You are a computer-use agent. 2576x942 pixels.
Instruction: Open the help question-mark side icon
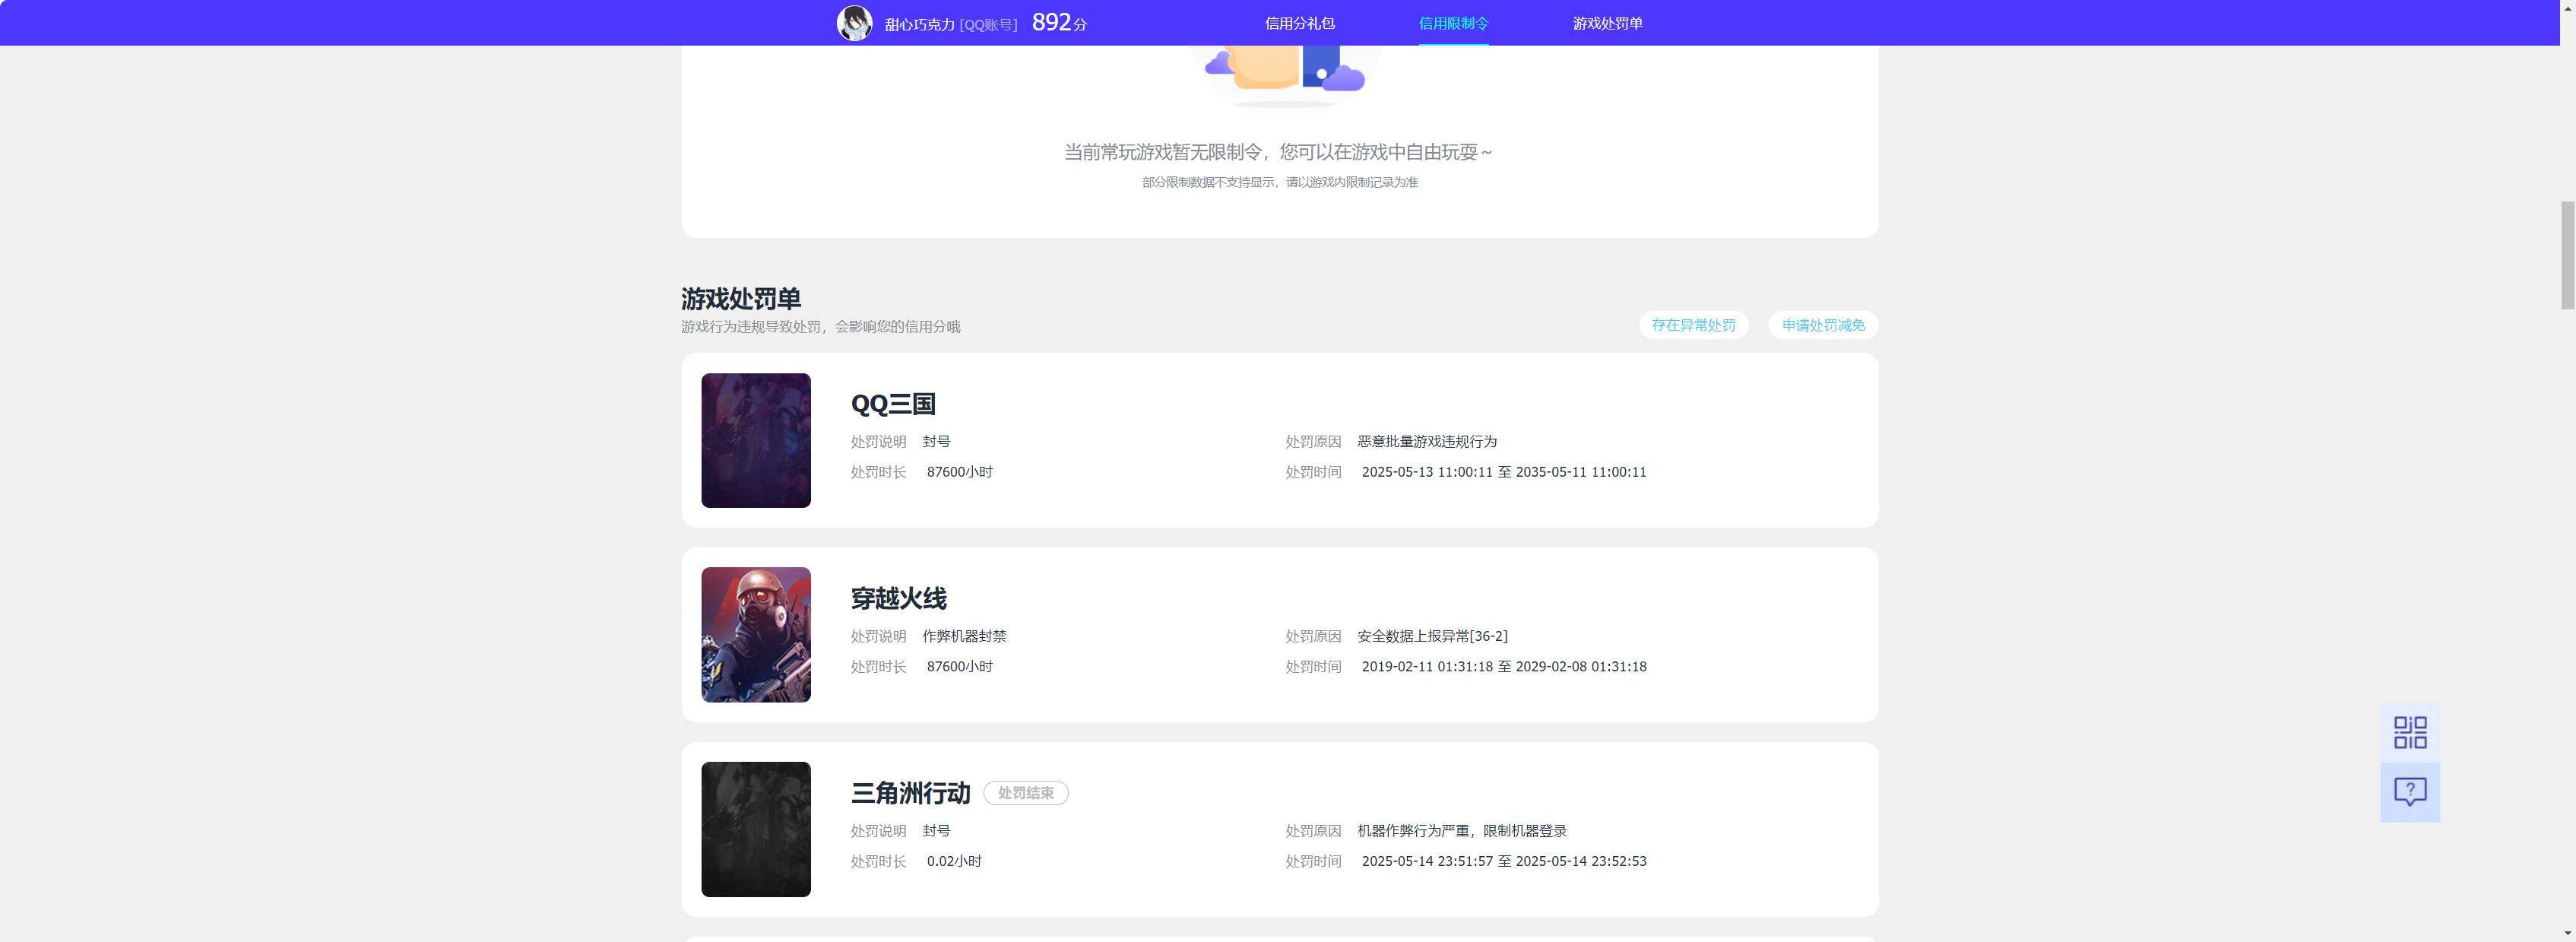point(2410,792)
